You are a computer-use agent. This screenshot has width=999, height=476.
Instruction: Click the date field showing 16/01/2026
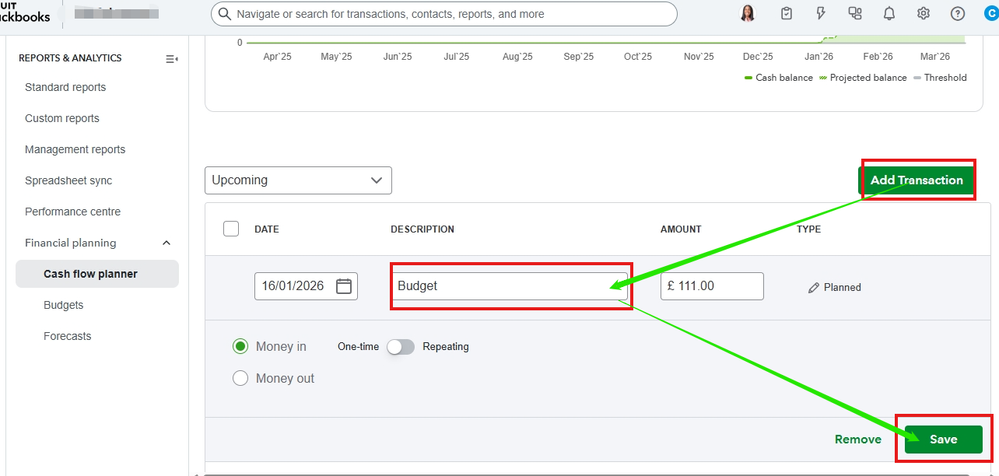coord(306,286)
